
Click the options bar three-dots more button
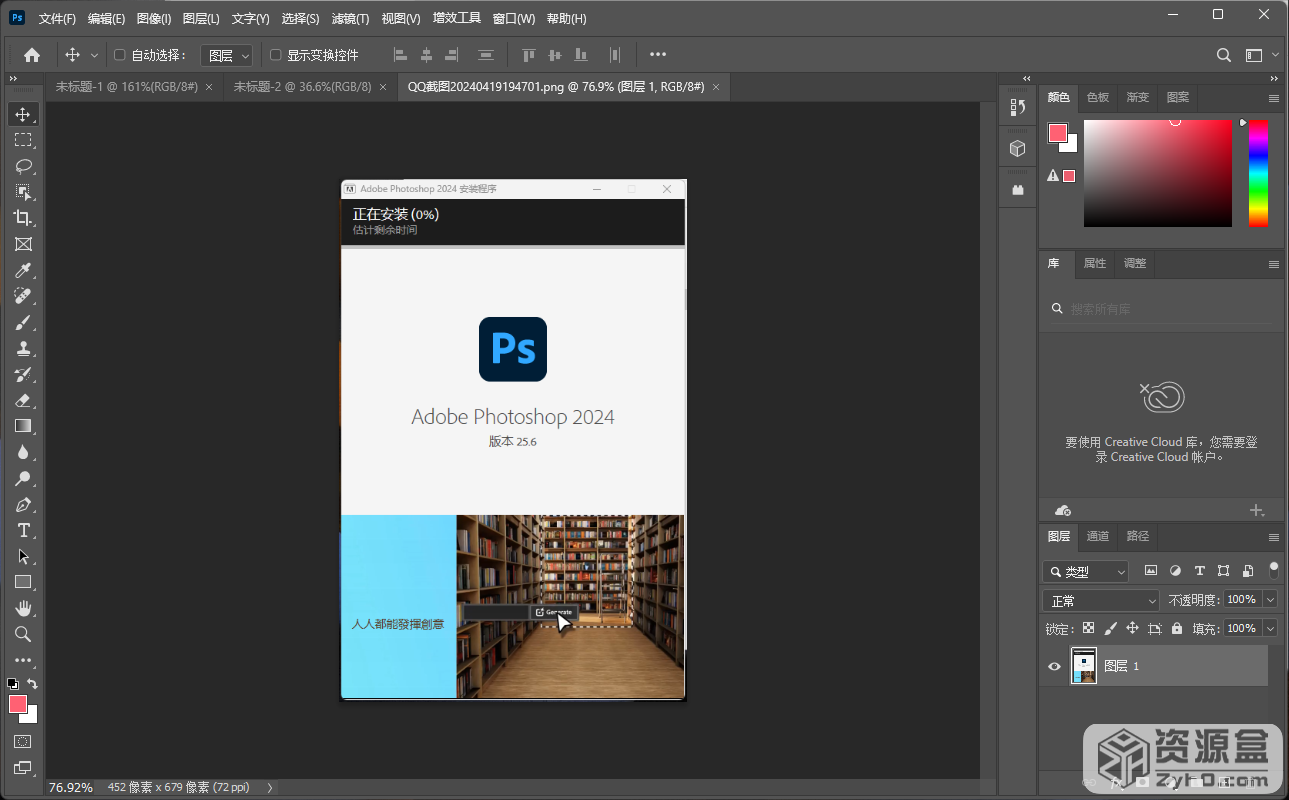coord(658,55)
